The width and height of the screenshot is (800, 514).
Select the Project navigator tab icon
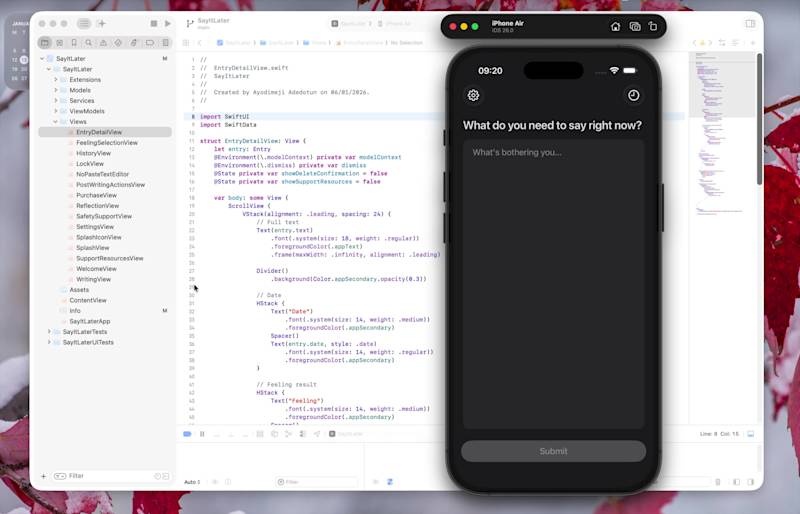tap(45, 43)
